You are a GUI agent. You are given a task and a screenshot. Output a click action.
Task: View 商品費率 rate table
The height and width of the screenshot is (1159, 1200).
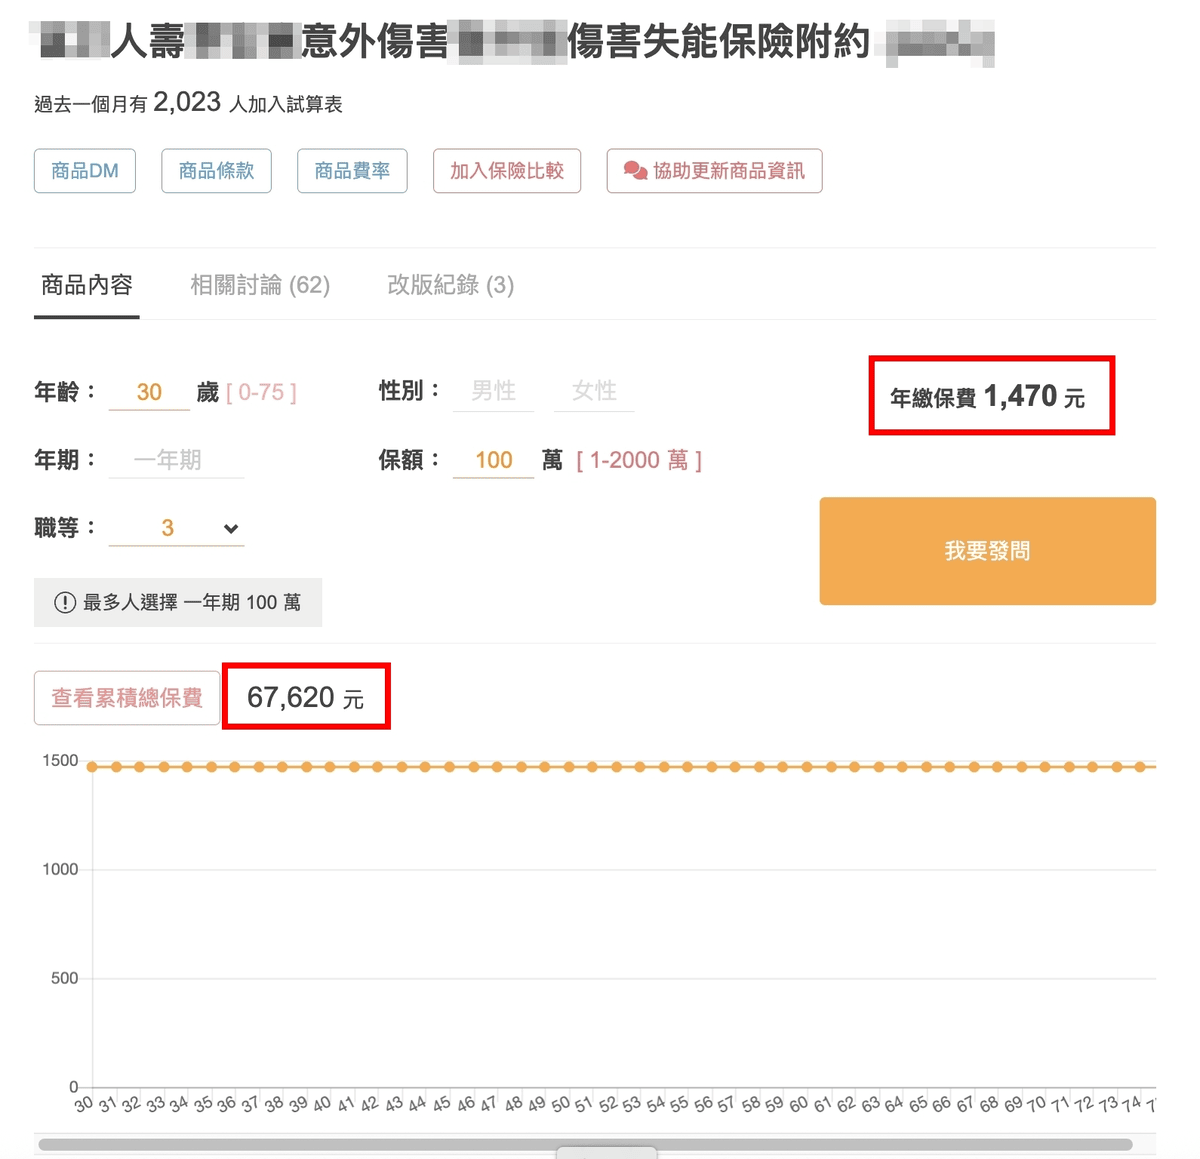pyautogui.click(x=352, y=171)
